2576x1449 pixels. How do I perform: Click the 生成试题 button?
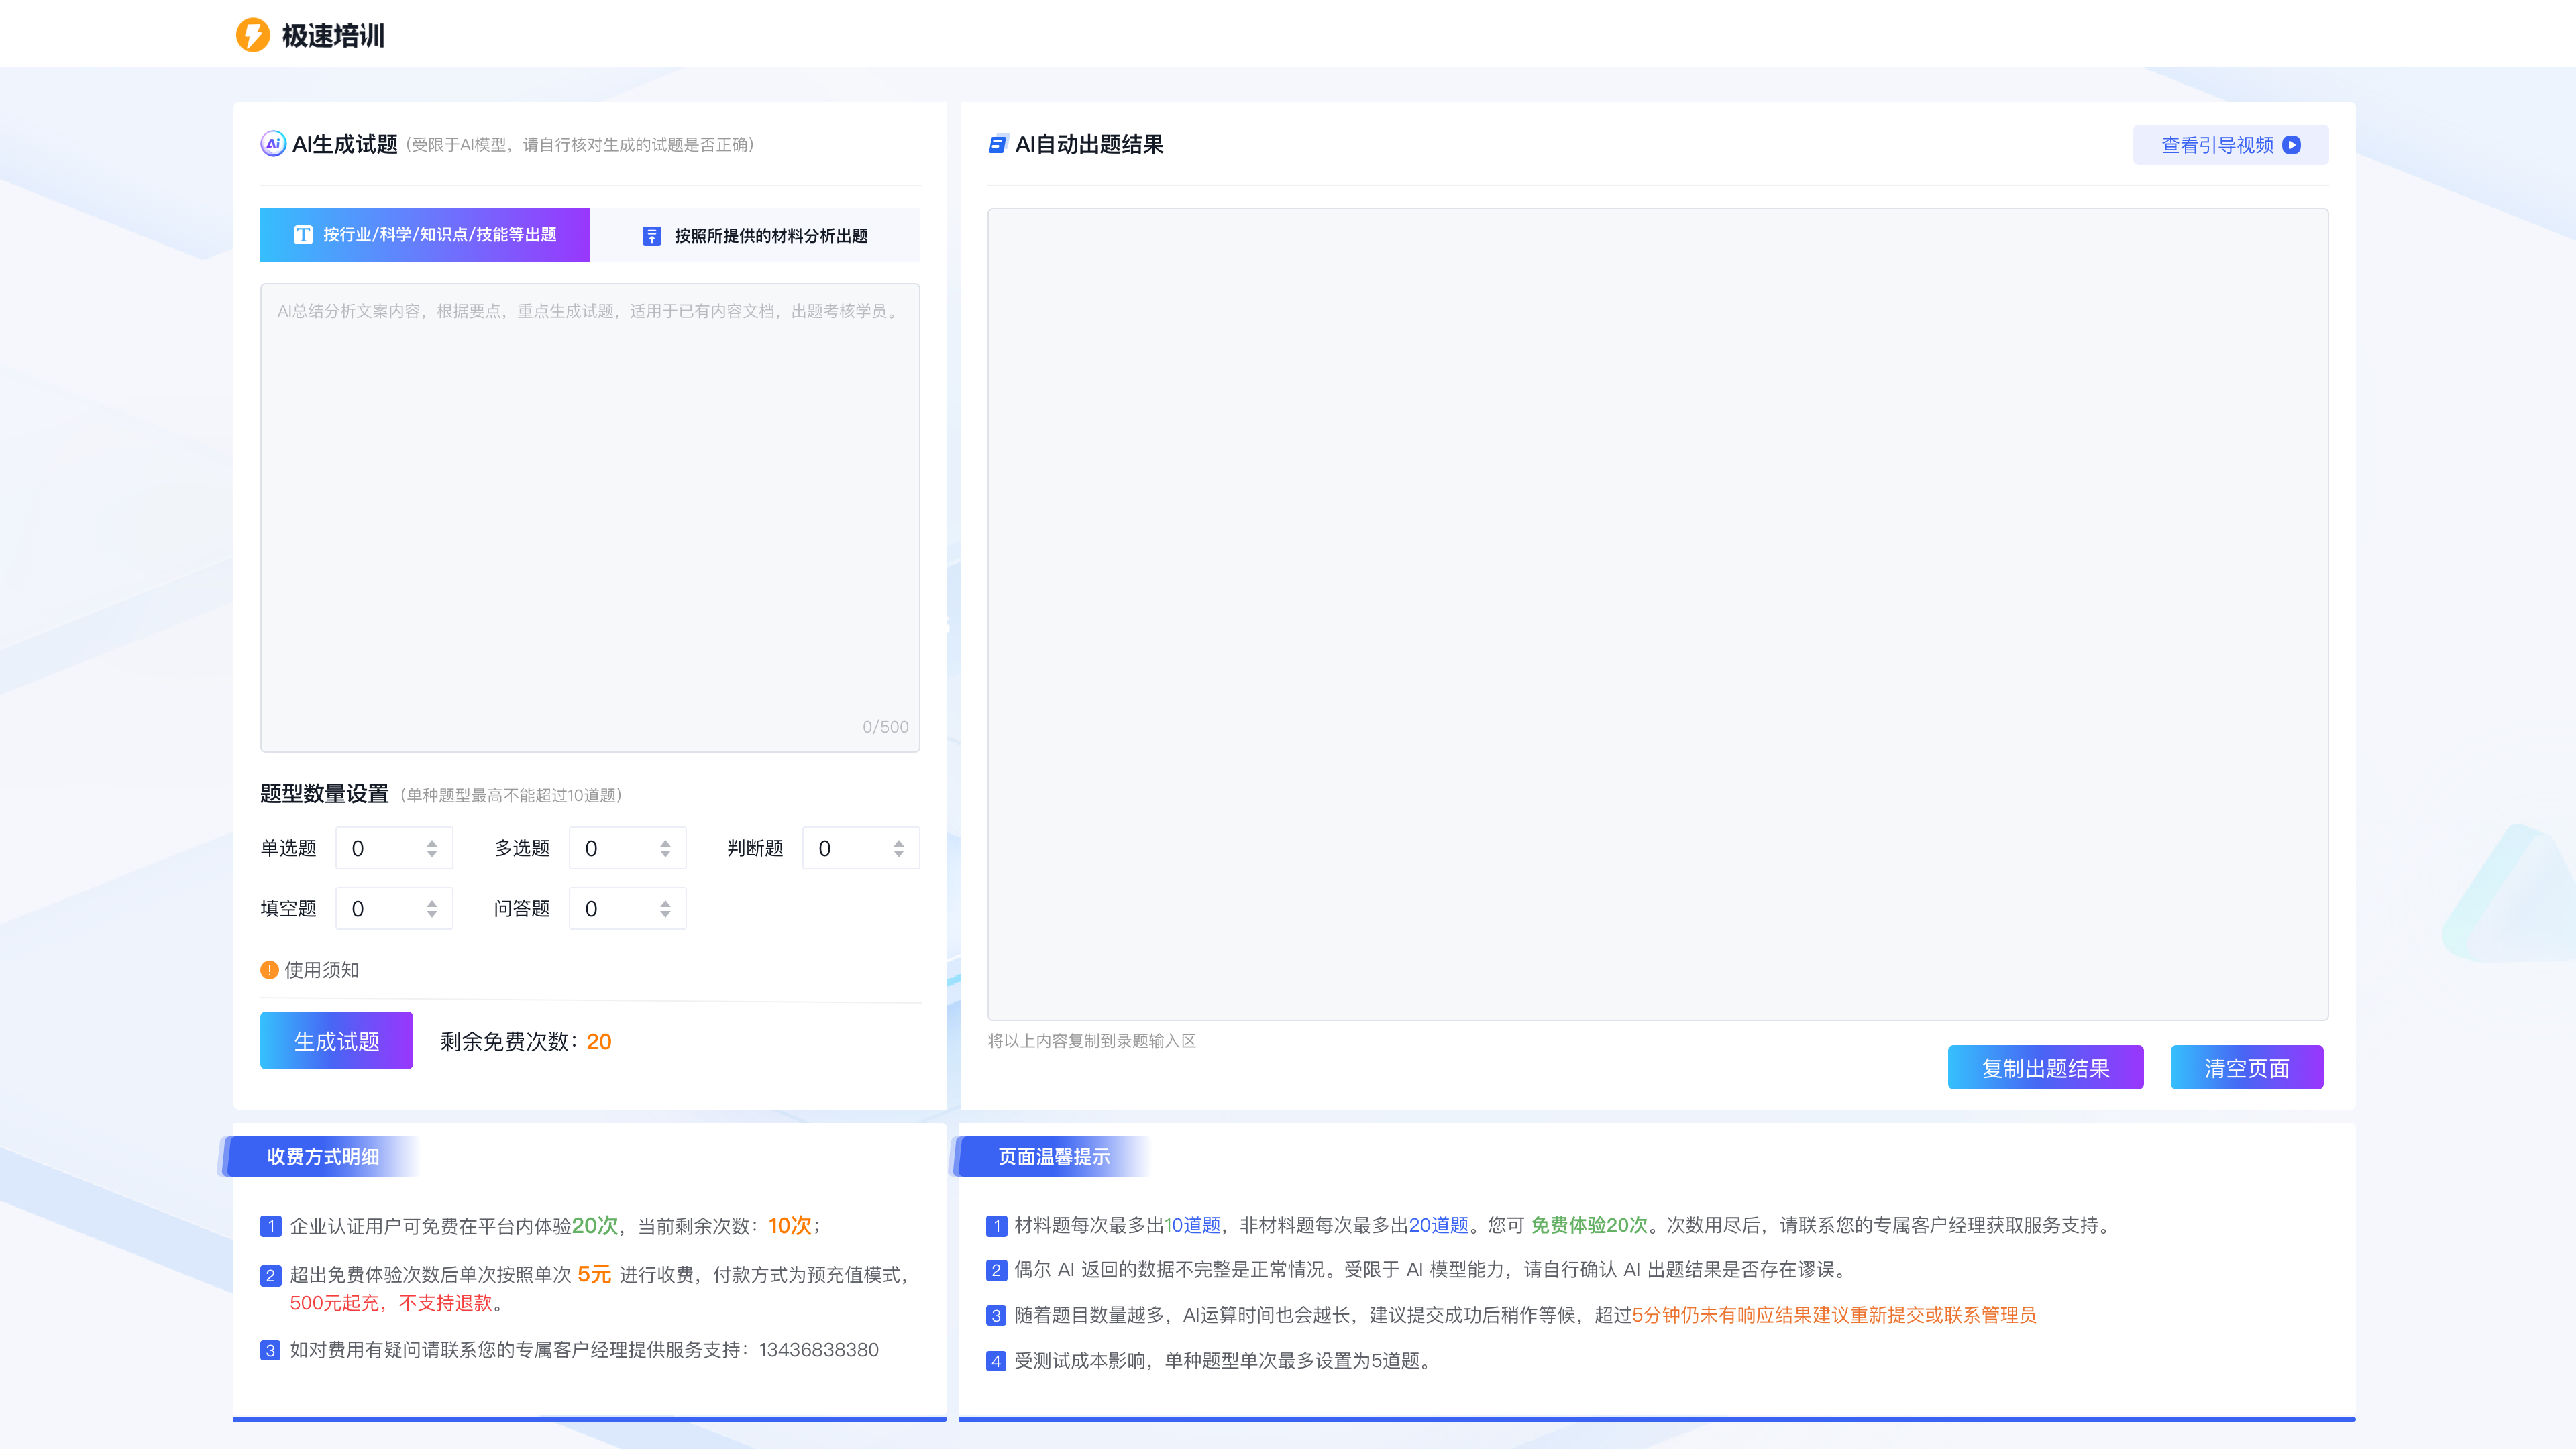(x=336, y=1041)
